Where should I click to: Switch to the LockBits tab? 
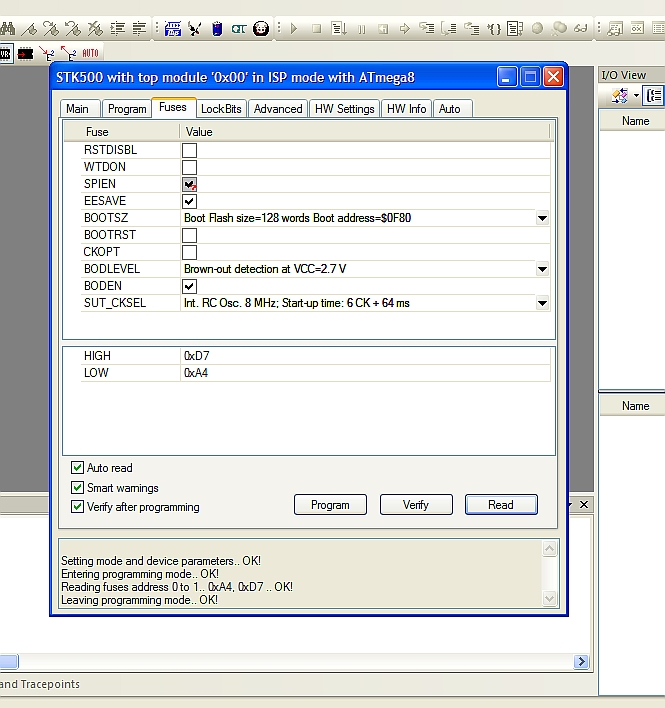tap(221, 109)
